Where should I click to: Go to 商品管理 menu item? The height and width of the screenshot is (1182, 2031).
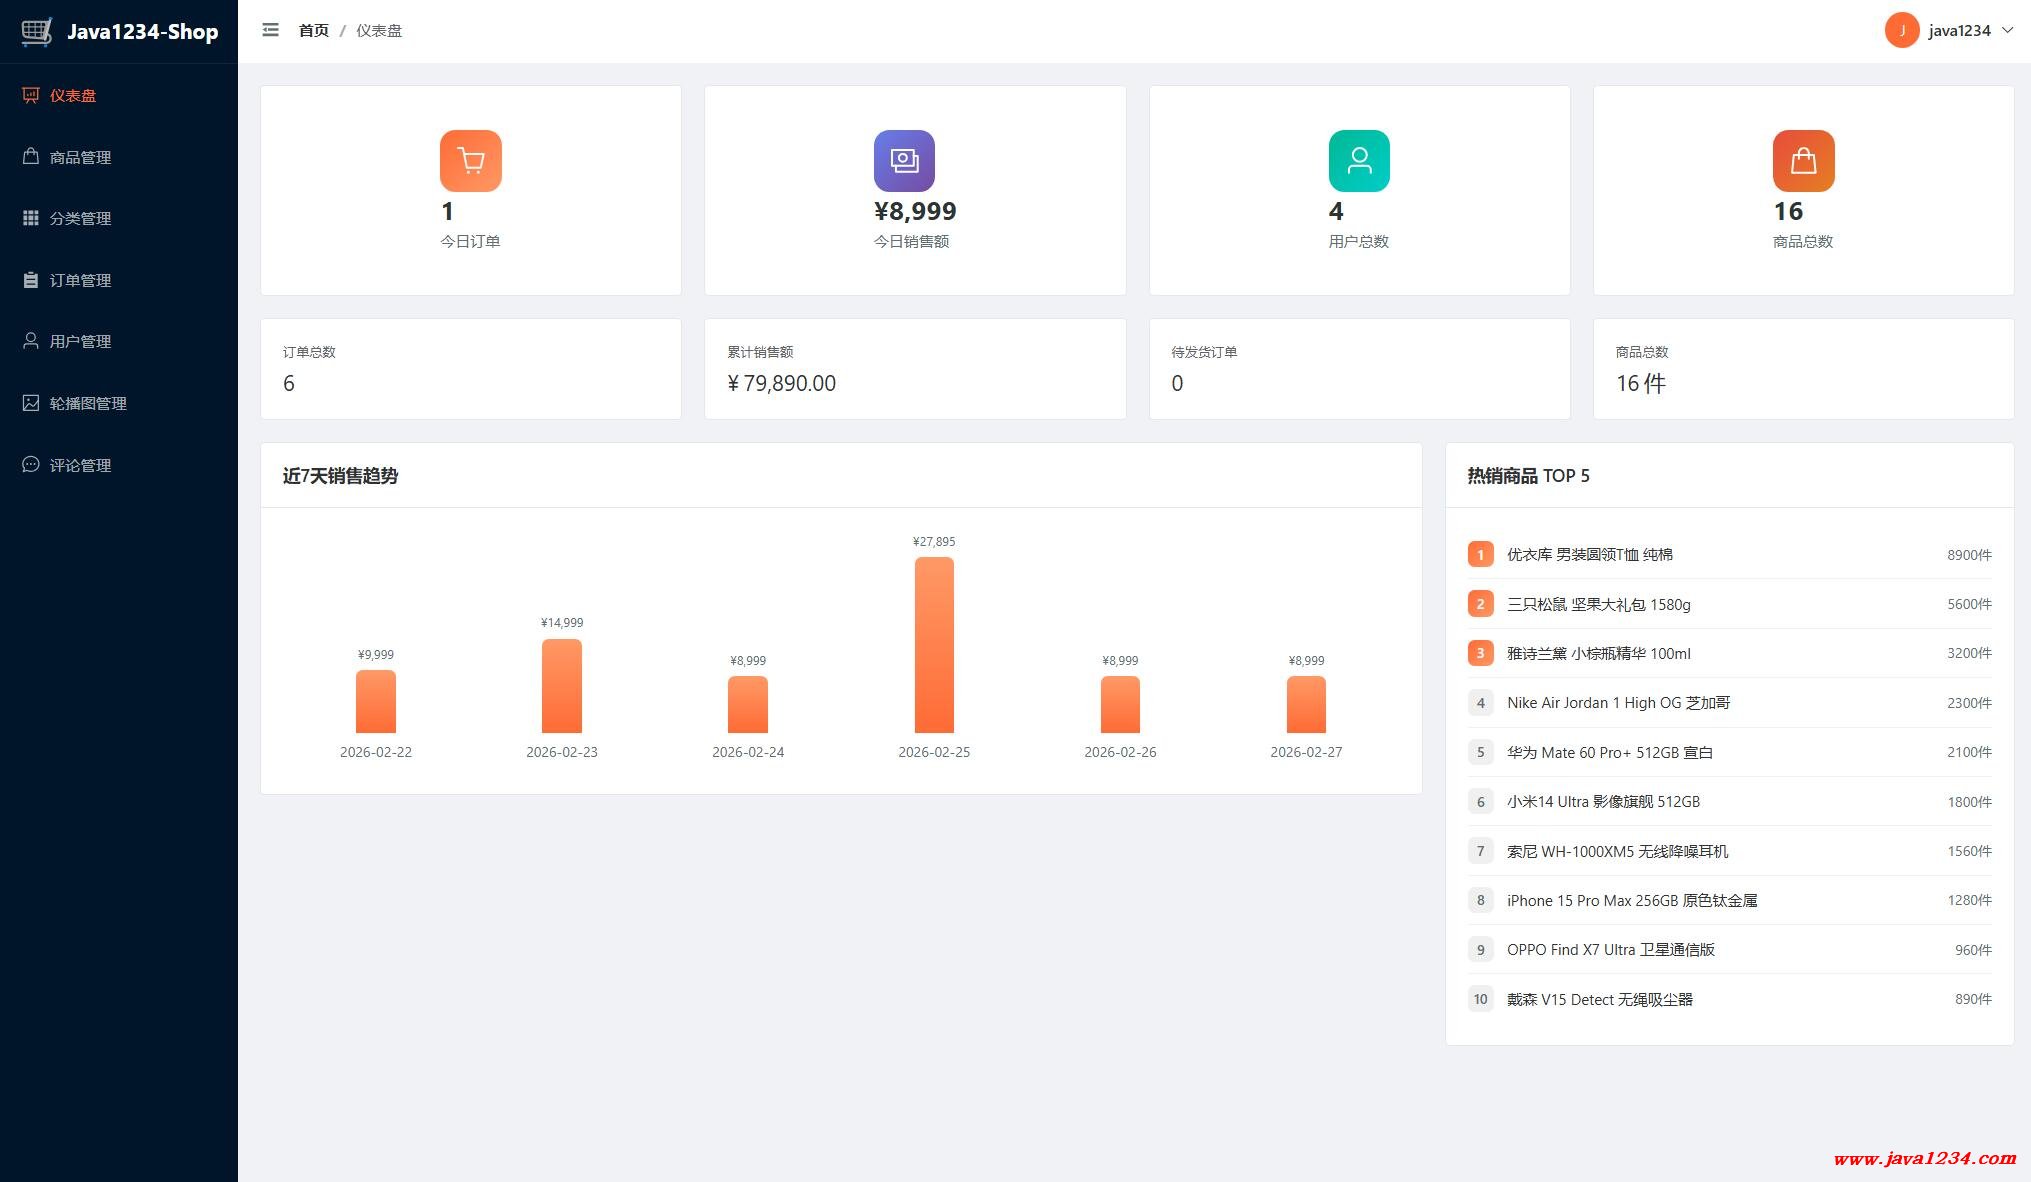pos(80,157)
